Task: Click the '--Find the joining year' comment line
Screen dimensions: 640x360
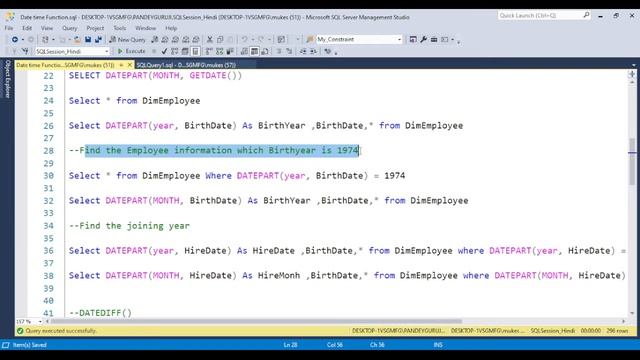Action: (129, 226)
